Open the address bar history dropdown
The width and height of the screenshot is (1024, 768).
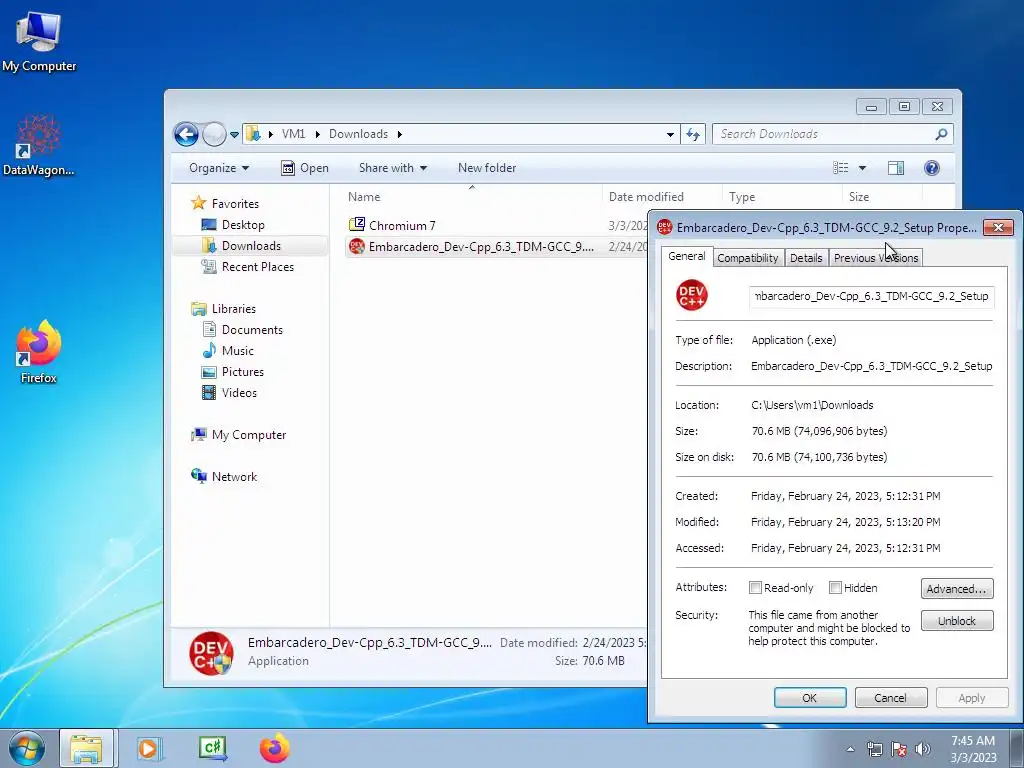670,135
